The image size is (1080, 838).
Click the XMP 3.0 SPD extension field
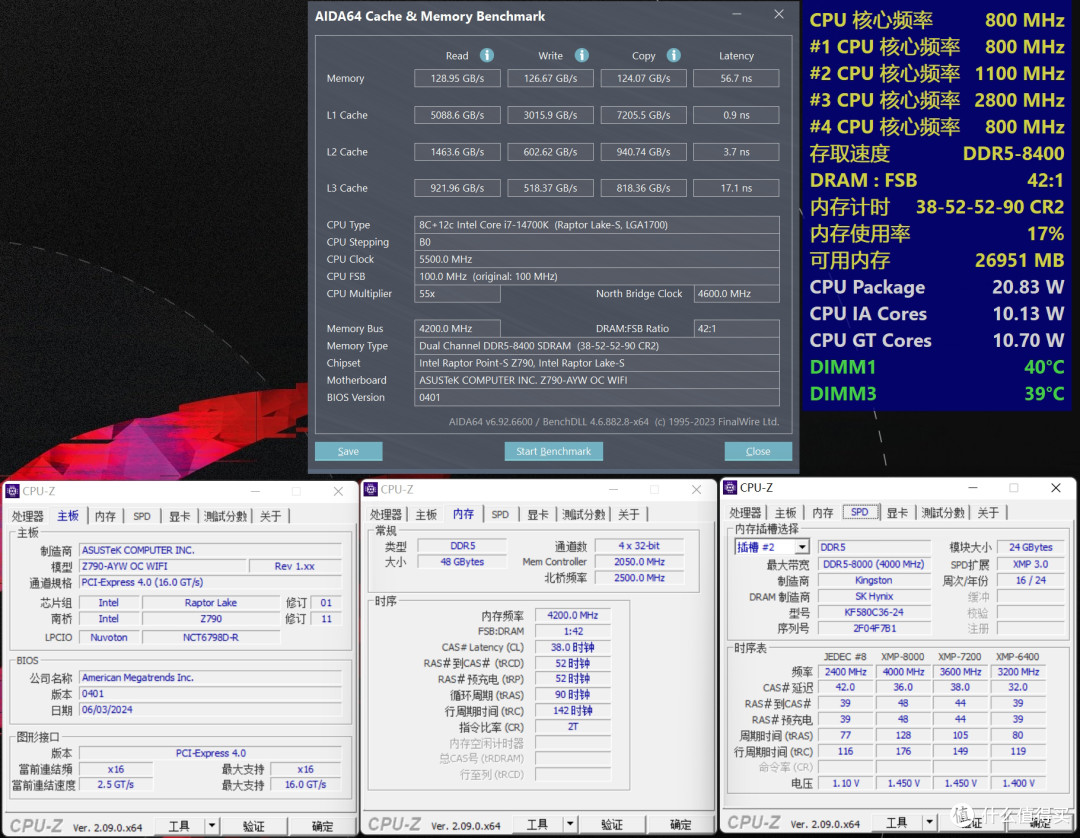pyautogui.click(x=1030, y=564)
